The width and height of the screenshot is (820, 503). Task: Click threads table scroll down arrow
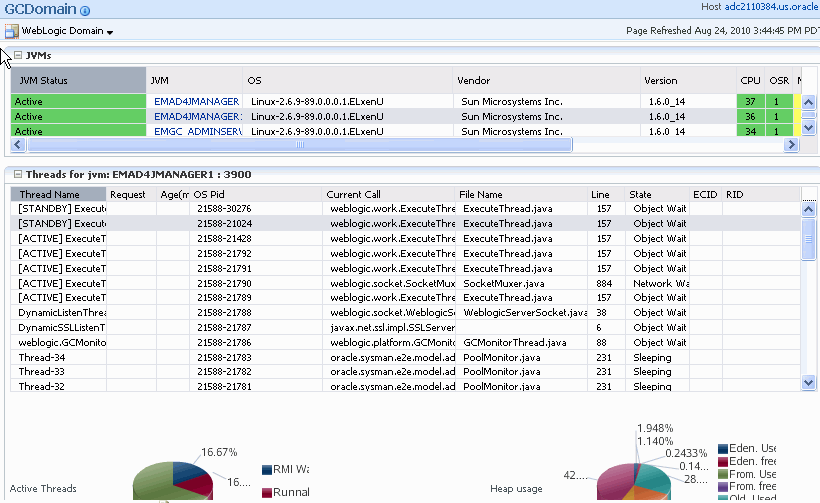click(808, 383)
